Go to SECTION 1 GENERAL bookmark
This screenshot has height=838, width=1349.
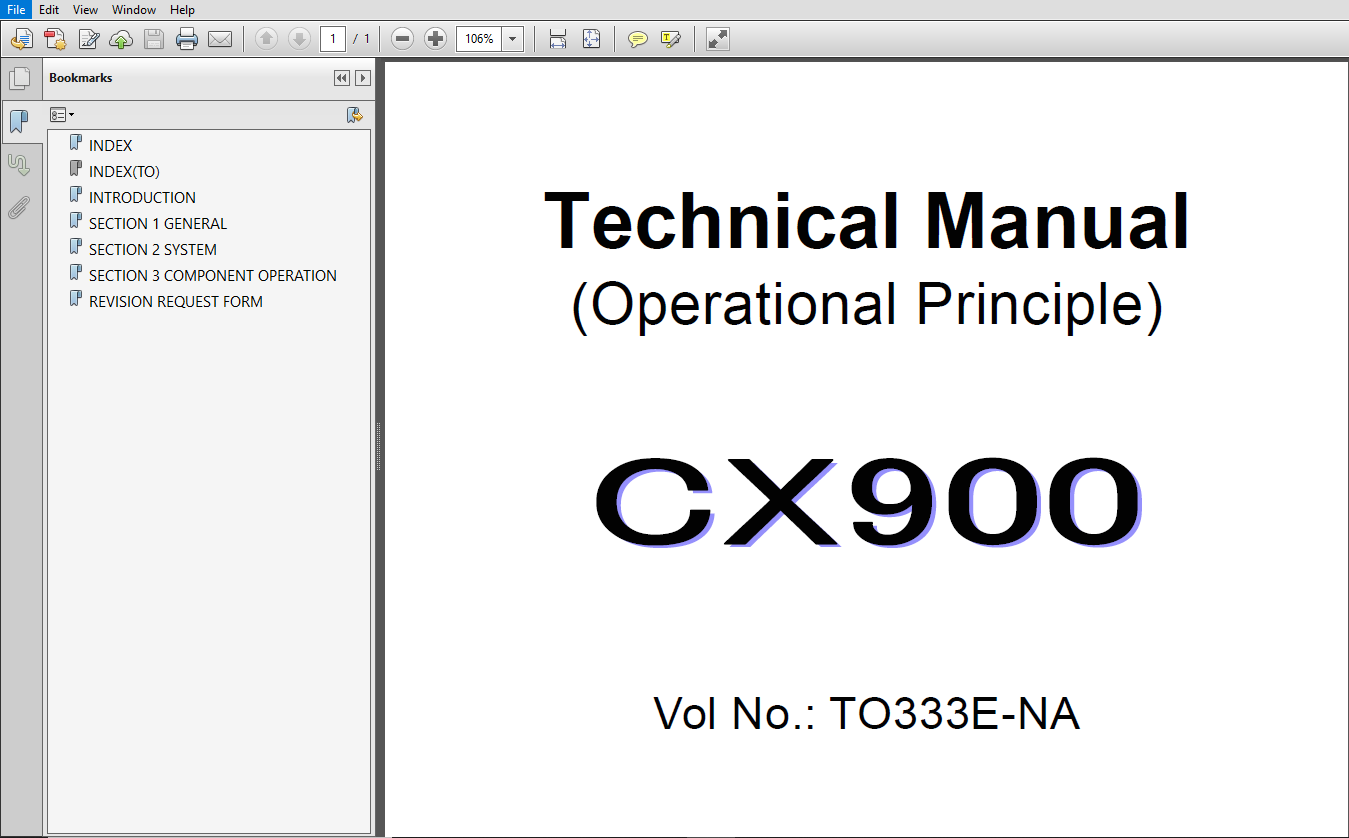click(x=158, y=223)
